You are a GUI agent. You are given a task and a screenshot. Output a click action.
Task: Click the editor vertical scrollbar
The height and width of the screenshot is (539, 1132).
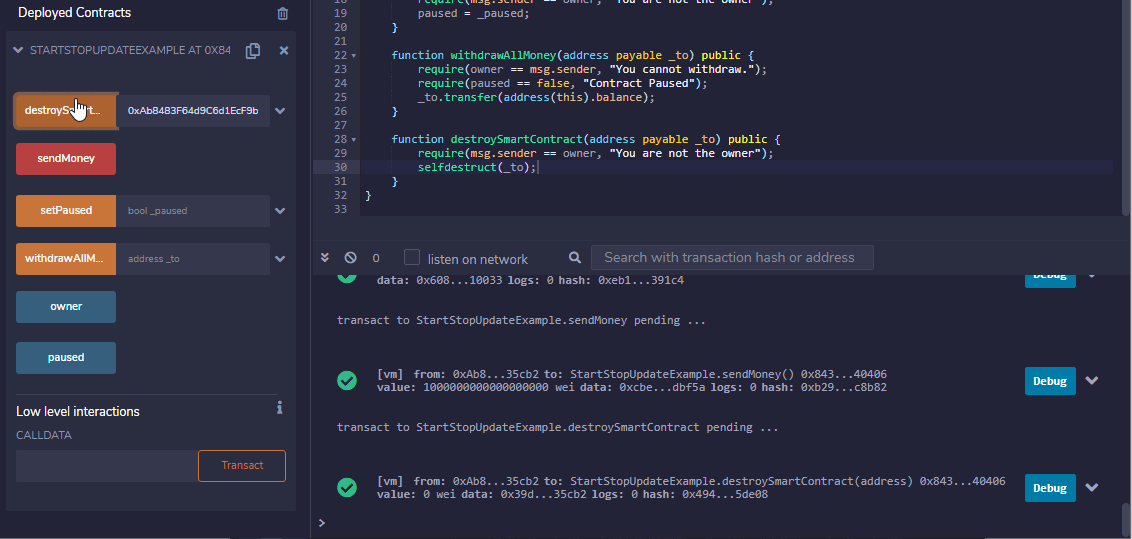tap(1127, 107)
